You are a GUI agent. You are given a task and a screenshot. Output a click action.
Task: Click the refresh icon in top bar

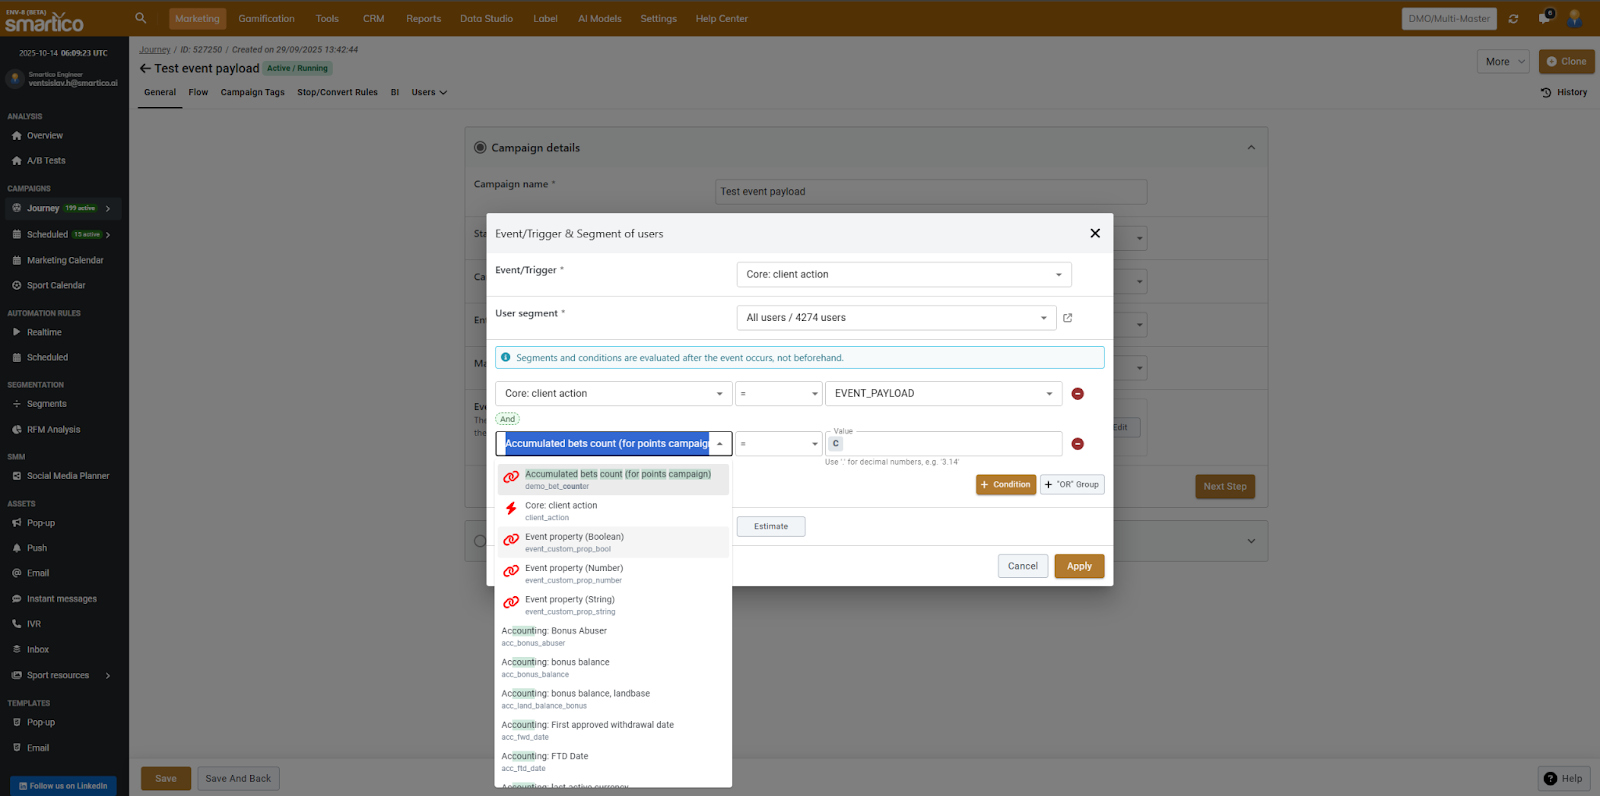pos(1513,19)
